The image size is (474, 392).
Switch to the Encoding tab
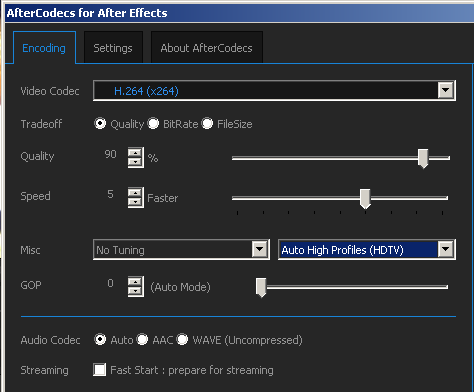click(44, 47)
